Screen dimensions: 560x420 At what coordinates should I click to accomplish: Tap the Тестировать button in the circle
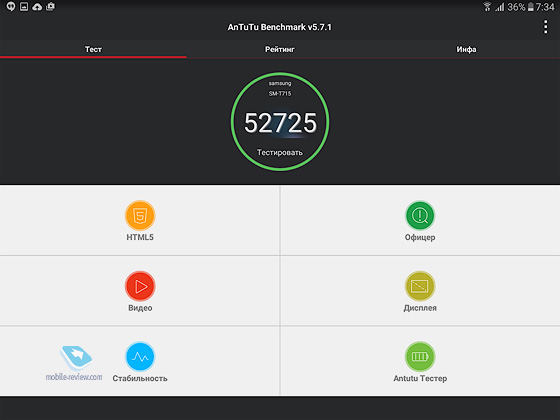coord(280,152)
